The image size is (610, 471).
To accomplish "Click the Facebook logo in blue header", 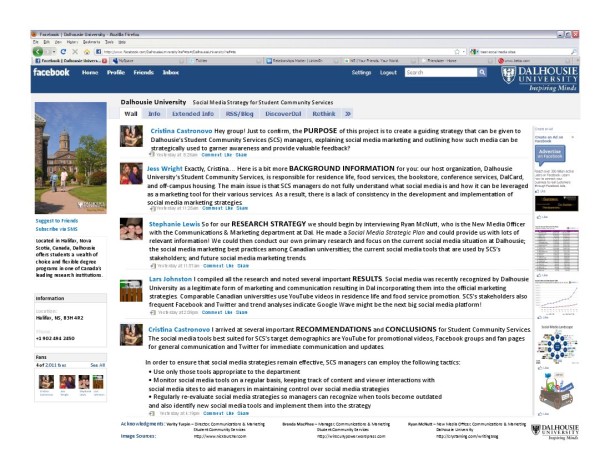I will tap(51, 72).
